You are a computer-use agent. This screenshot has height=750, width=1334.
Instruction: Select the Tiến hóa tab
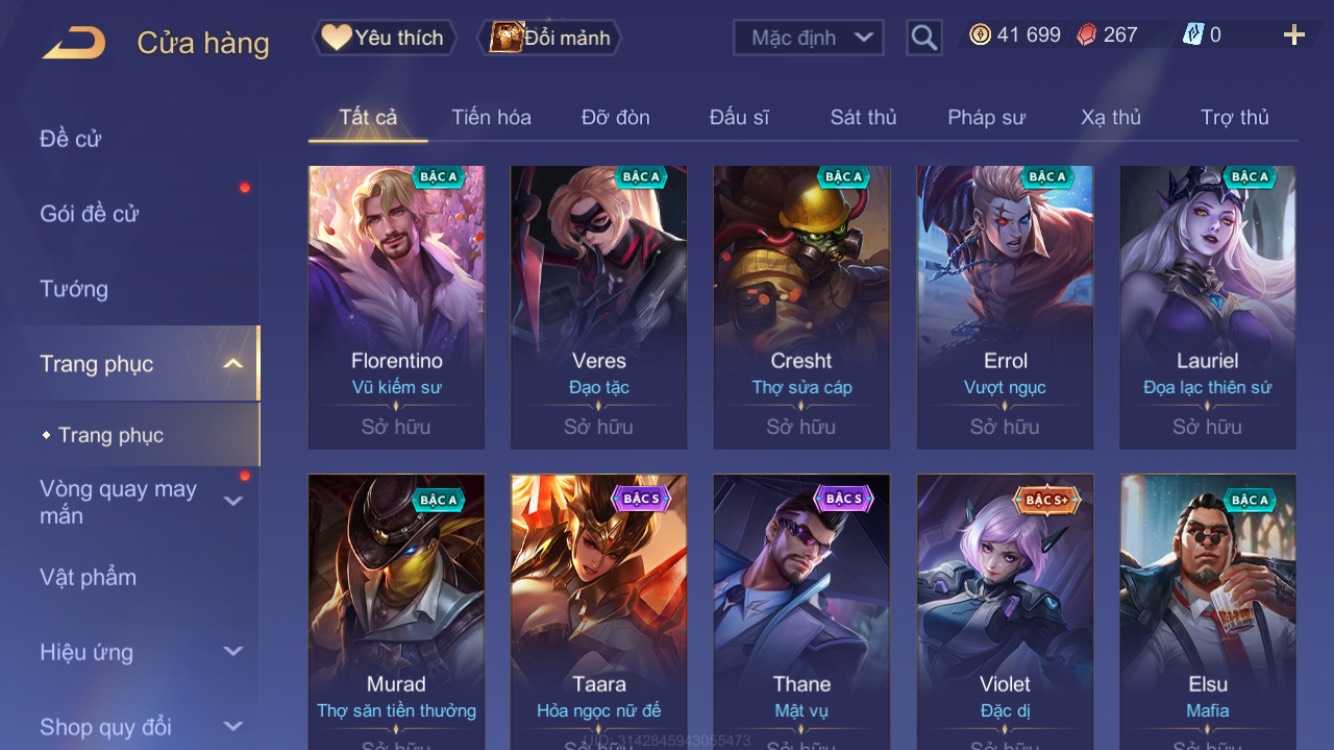(491, 117)
